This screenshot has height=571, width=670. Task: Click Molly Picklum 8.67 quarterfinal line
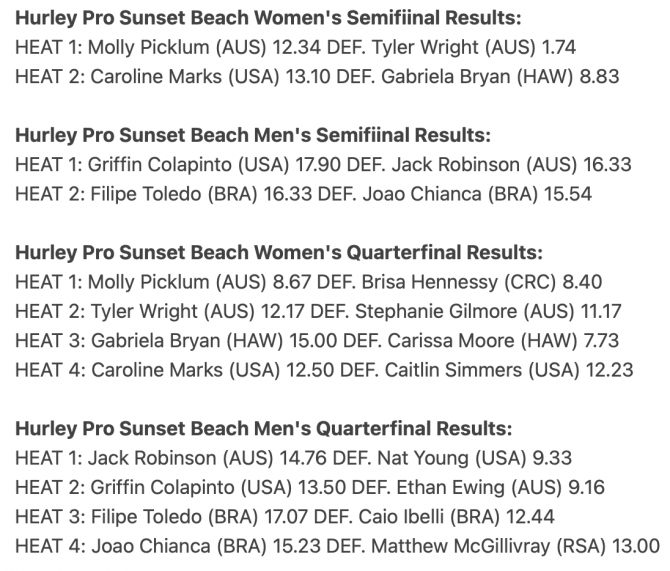click(309, 282)
